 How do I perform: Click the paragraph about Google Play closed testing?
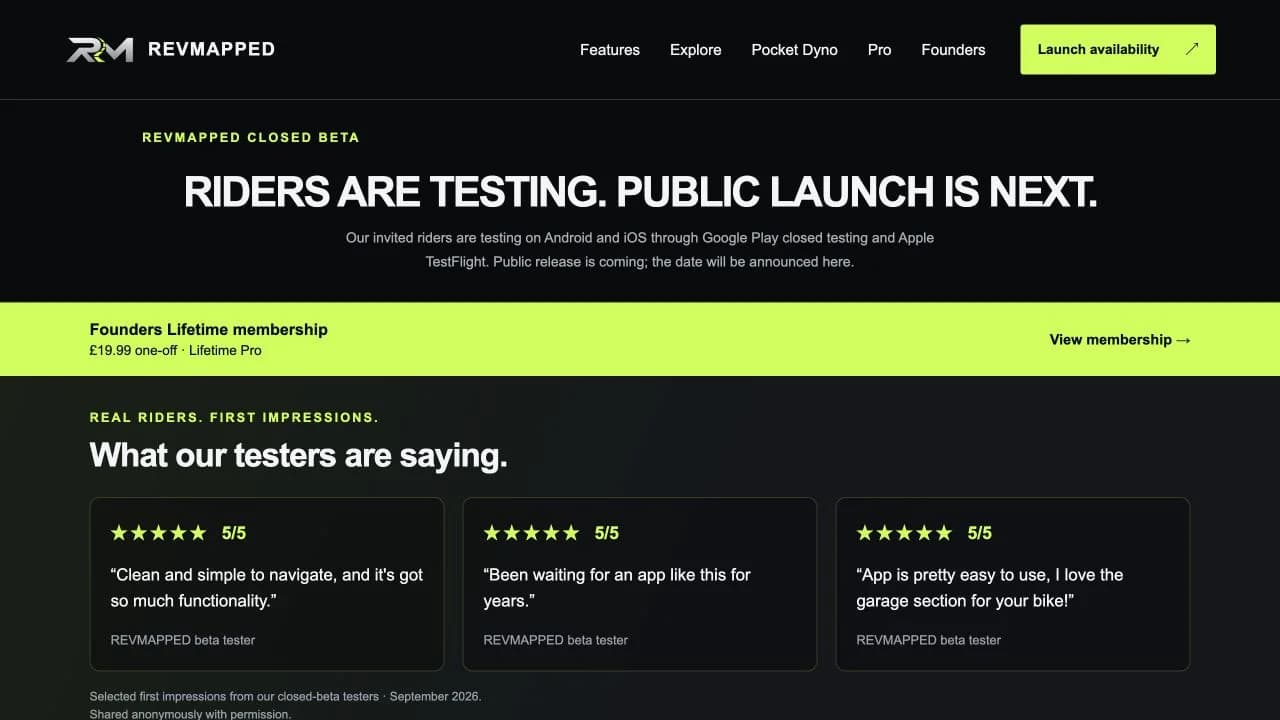[640, 249]
